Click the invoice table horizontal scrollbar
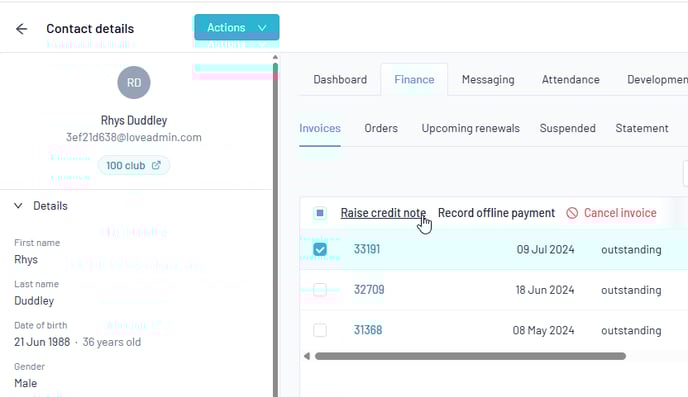 470,356
